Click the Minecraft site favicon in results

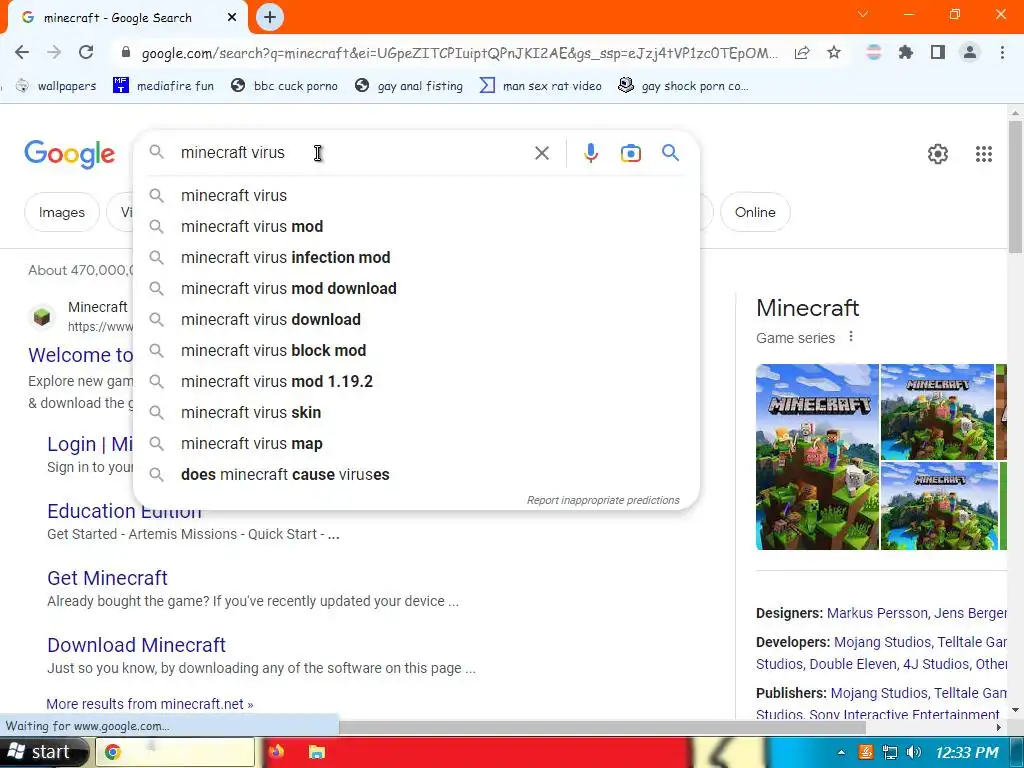[42, 317]
